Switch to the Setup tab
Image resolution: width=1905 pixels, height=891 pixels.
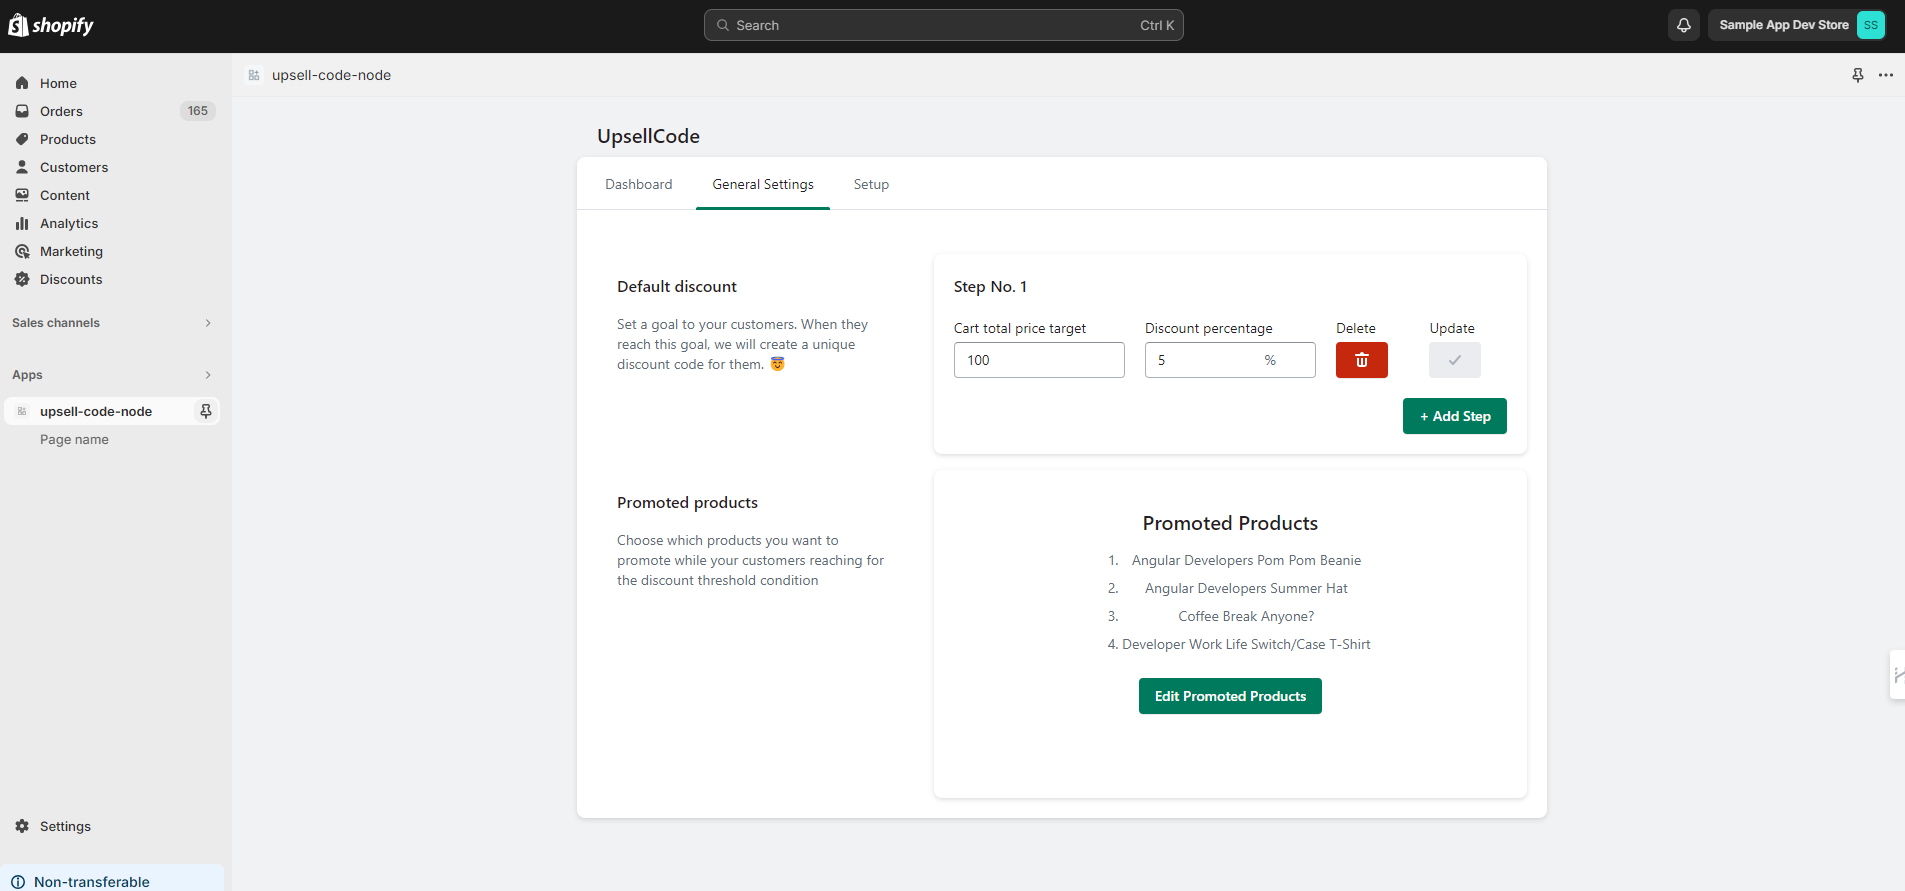pyautogui.click(x=871, y=184)
